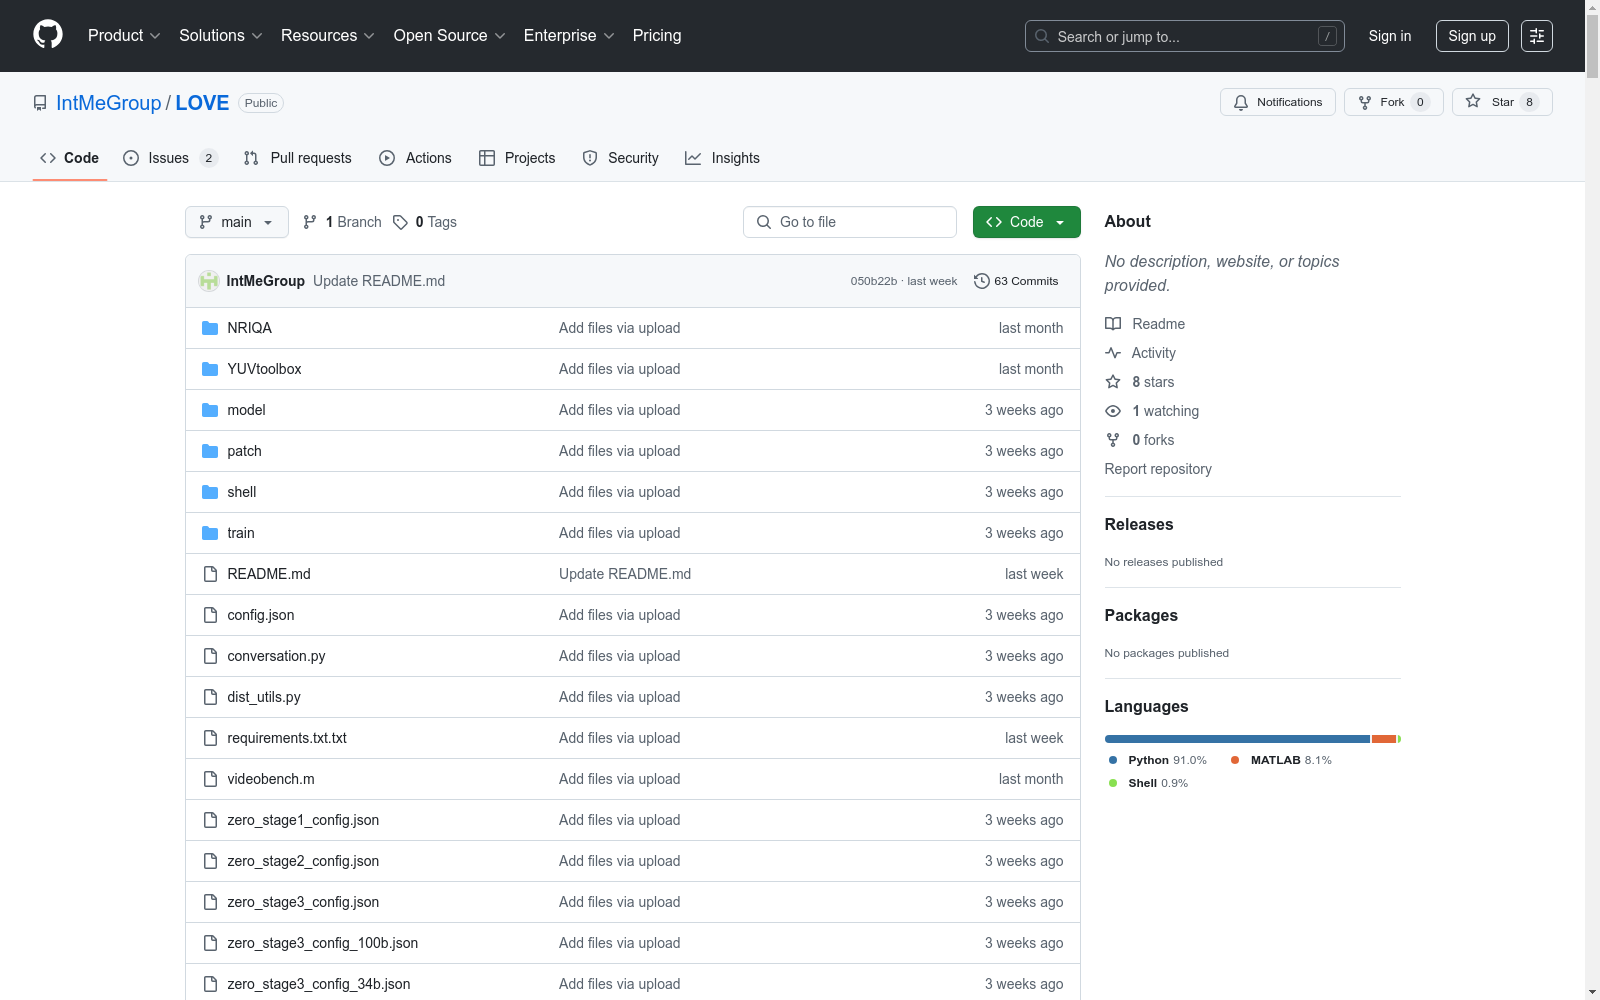Expand the Product menu
The width and height of the screenshot is (1600, 1000).
tap(124, 36)
